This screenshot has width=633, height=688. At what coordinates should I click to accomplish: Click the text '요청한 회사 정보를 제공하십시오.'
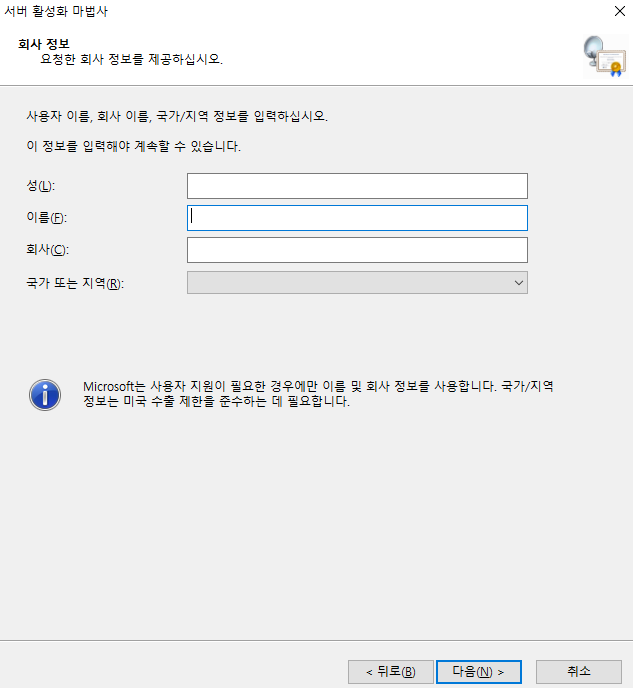pos(132,59)
